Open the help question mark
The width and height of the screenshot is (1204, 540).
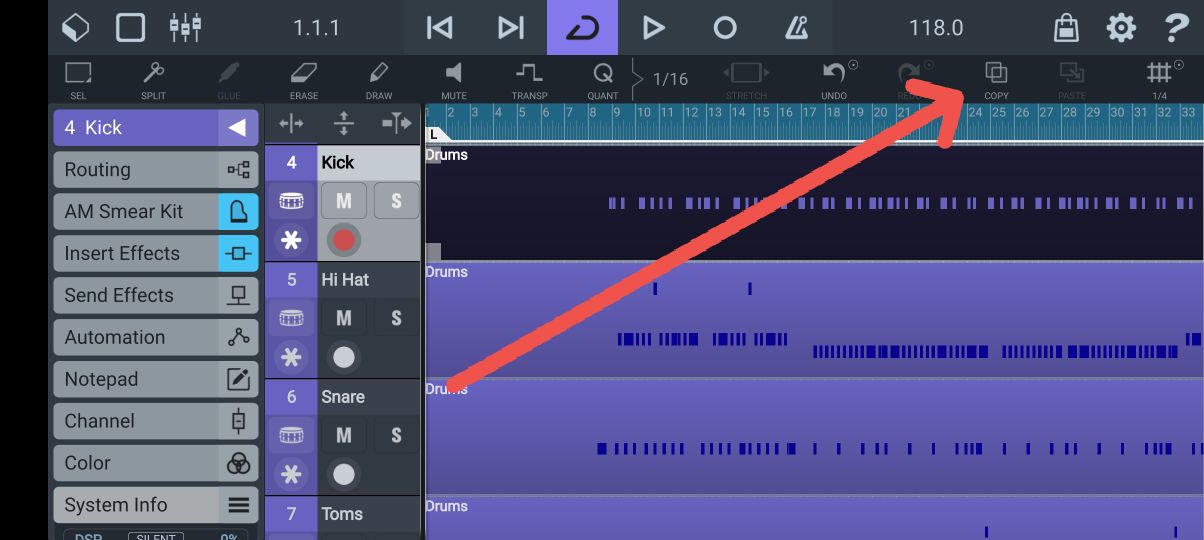click(1176, 27)
